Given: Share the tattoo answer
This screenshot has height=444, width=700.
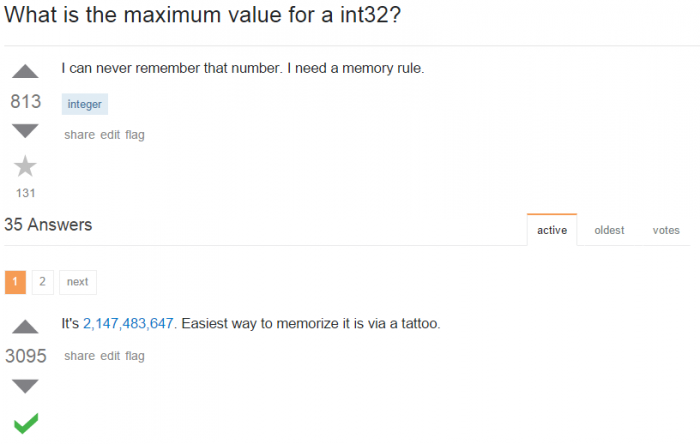Looking at the screenshot, I should coord(79,356).
